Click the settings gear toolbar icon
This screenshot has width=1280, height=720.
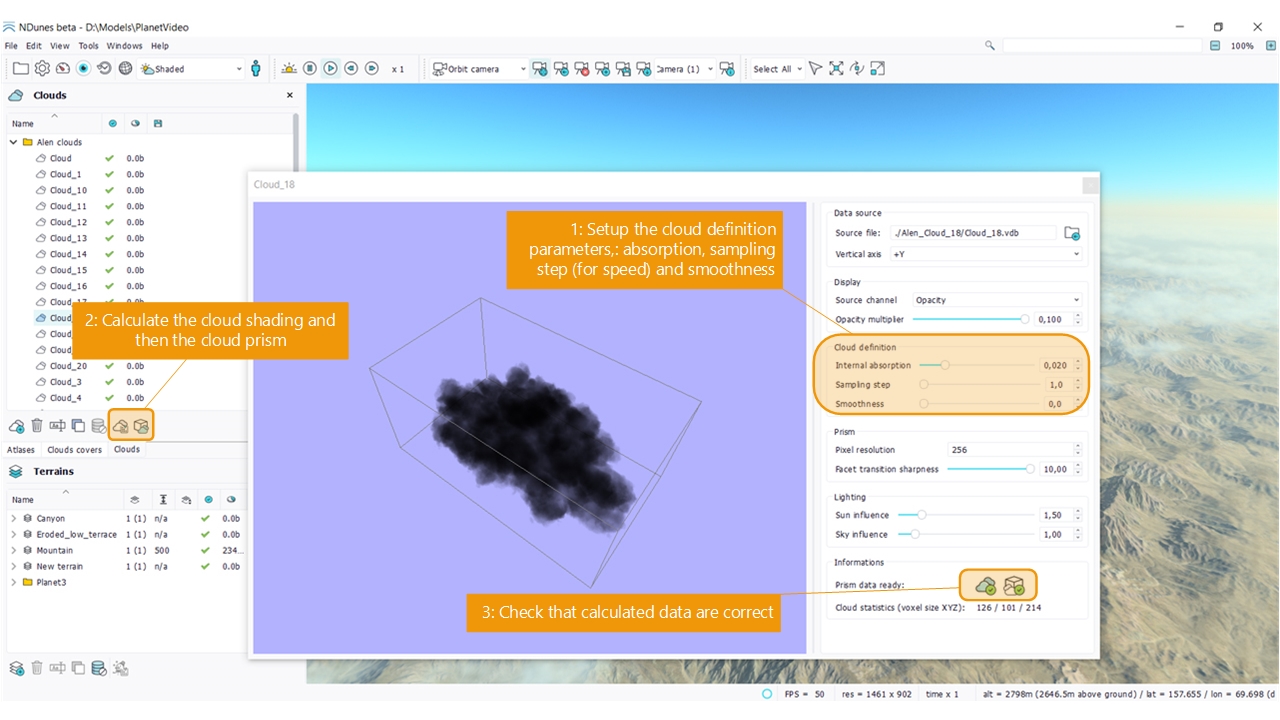point(42,69)
